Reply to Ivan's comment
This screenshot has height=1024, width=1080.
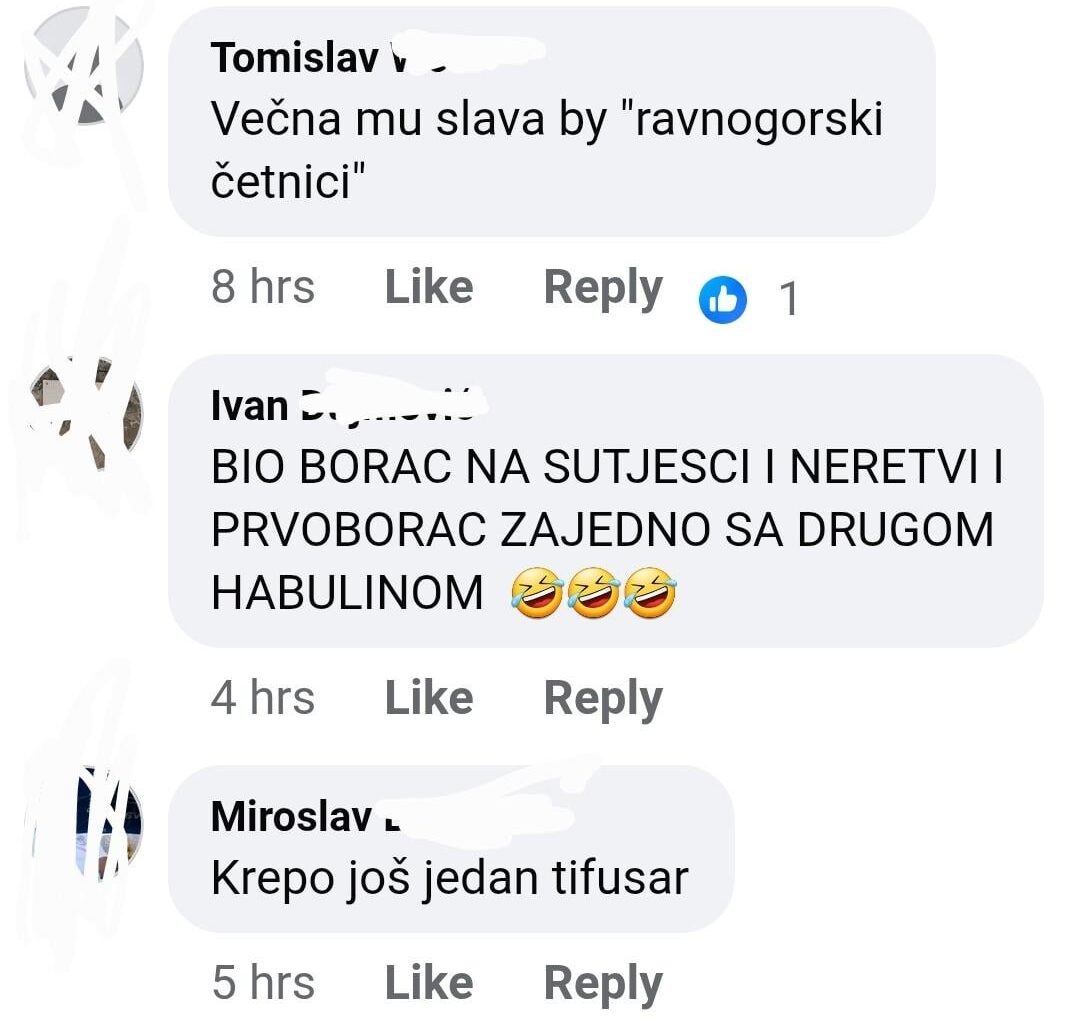(601, 698)
